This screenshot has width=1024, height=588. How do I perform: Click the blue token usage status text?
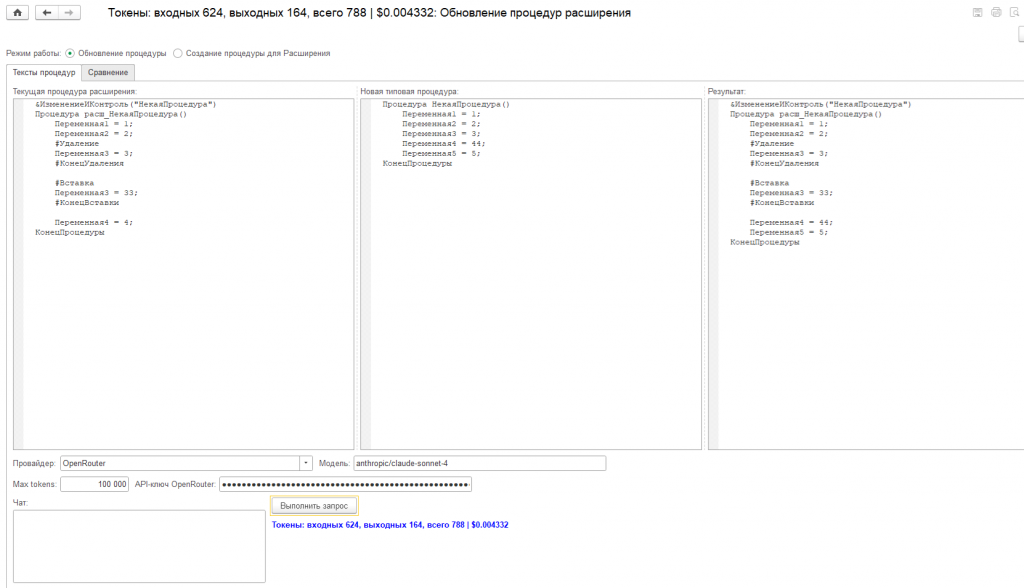[390, 525]
